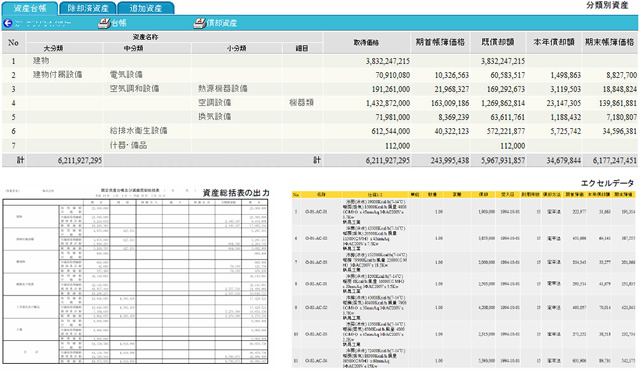640x370 pixels.
Task: Click value 7,180,807 in row 5
Action: [622, 117]
